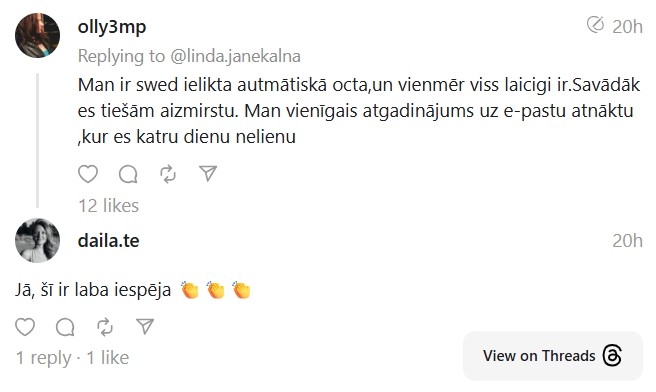Visit the daila.te username link
Viewport: 656px width, 392px height.
[x=108, y=241]
